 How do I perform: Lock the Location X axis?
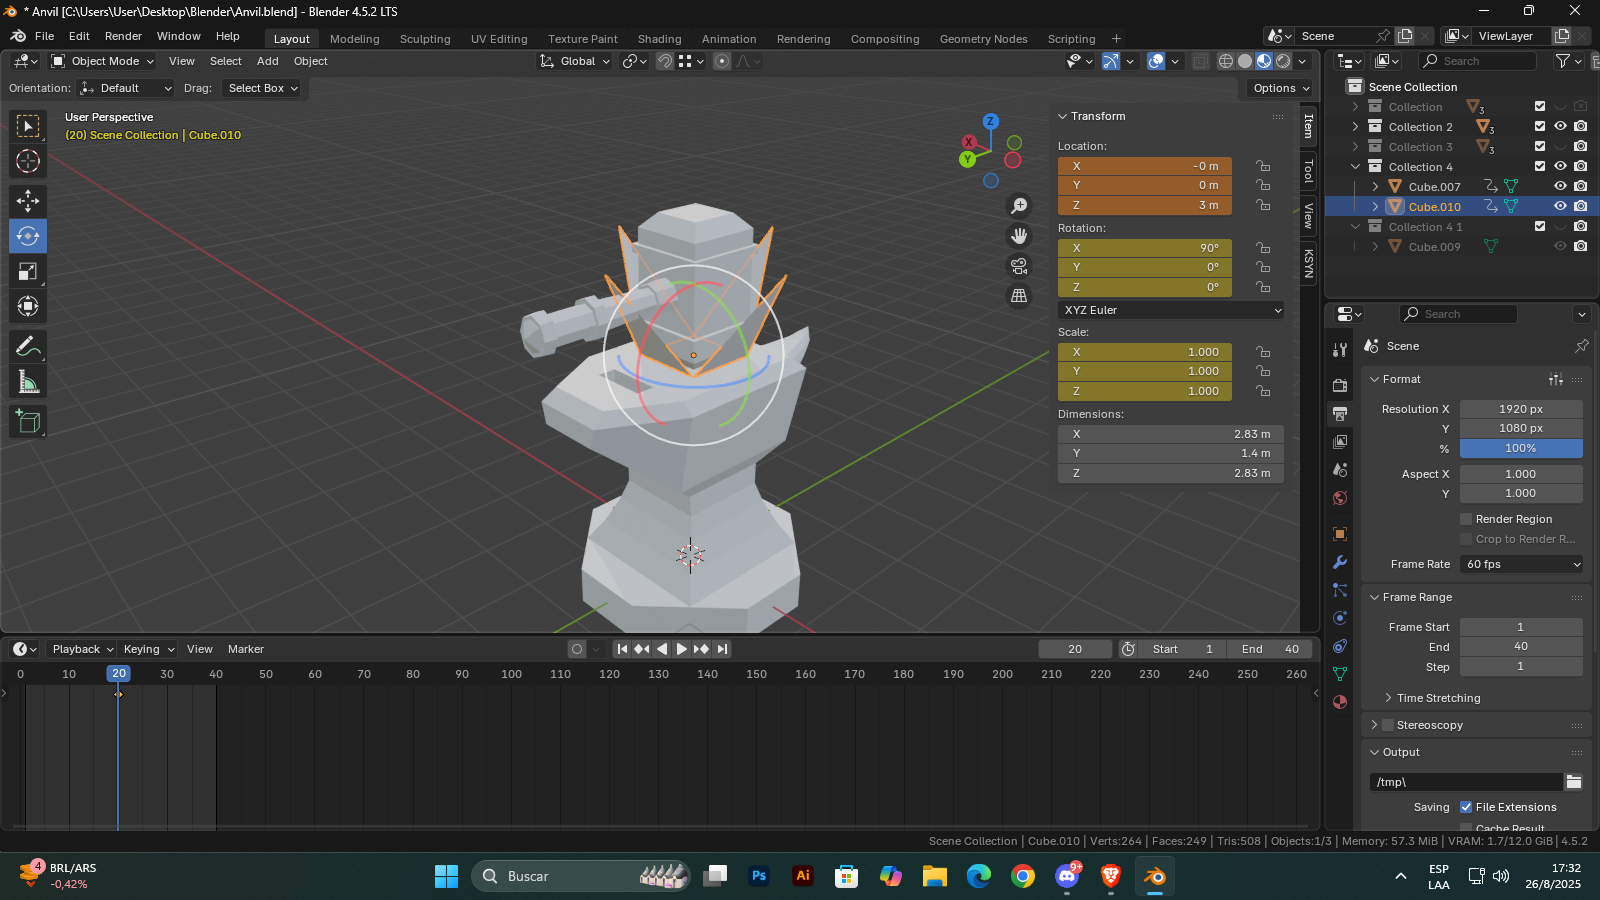1264,166
